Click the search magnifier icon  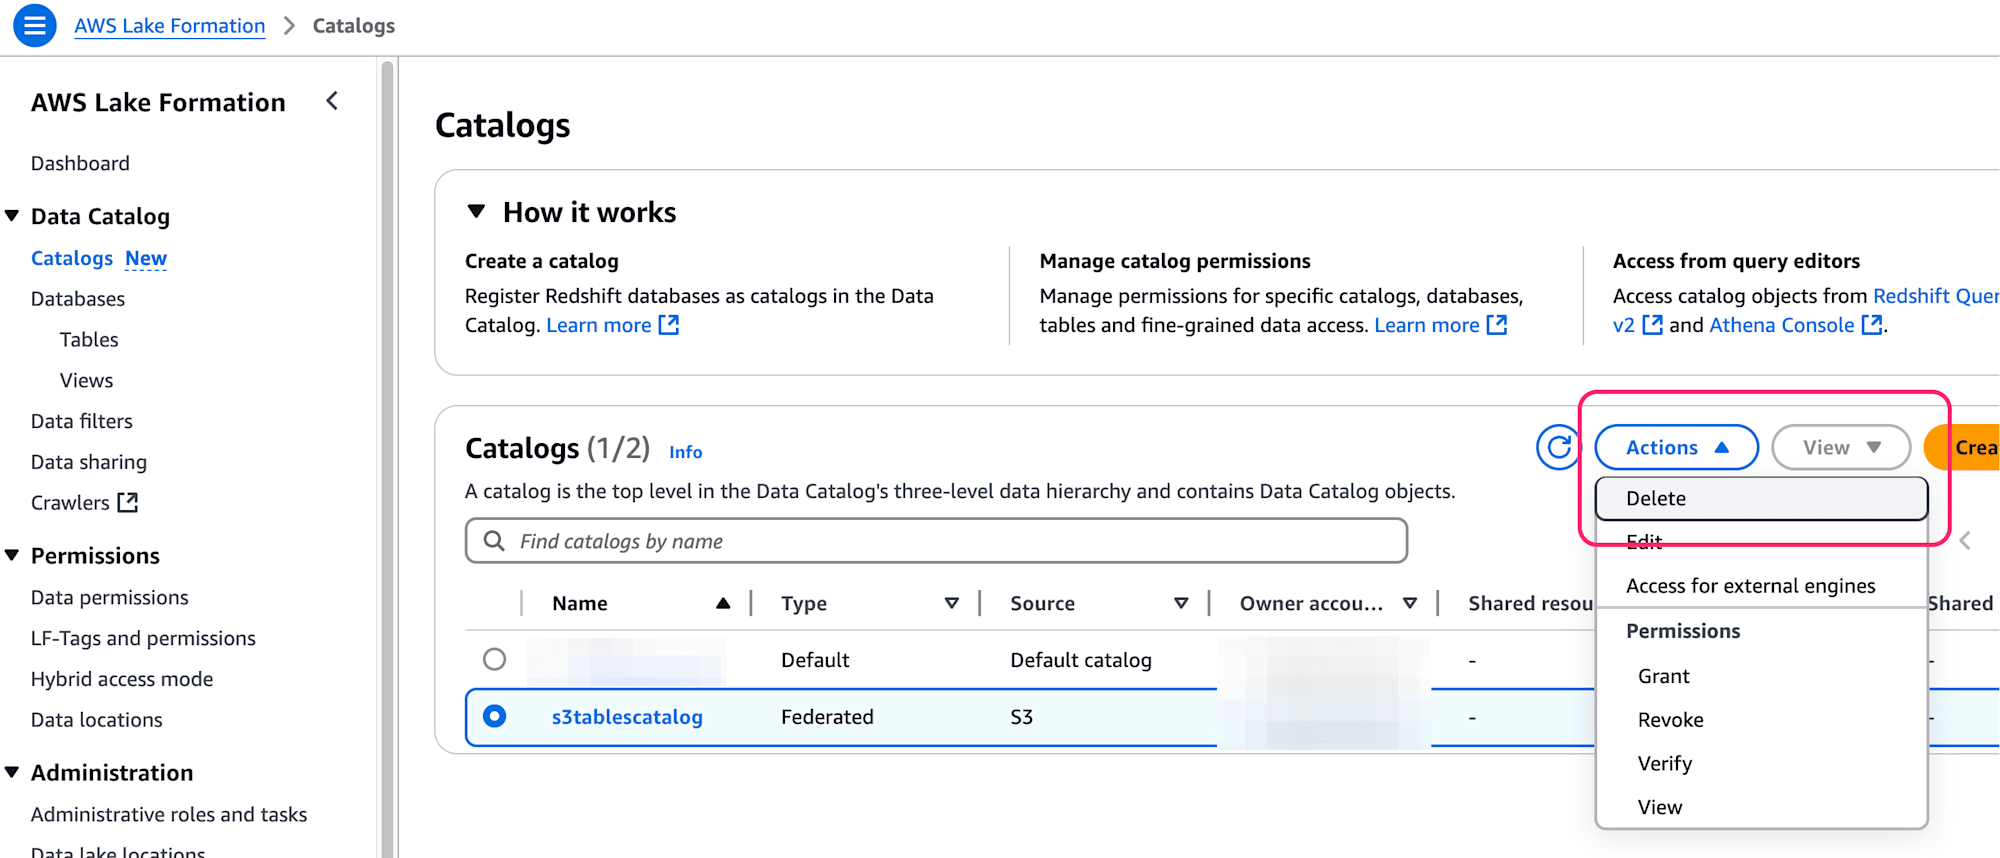[493, 541]
